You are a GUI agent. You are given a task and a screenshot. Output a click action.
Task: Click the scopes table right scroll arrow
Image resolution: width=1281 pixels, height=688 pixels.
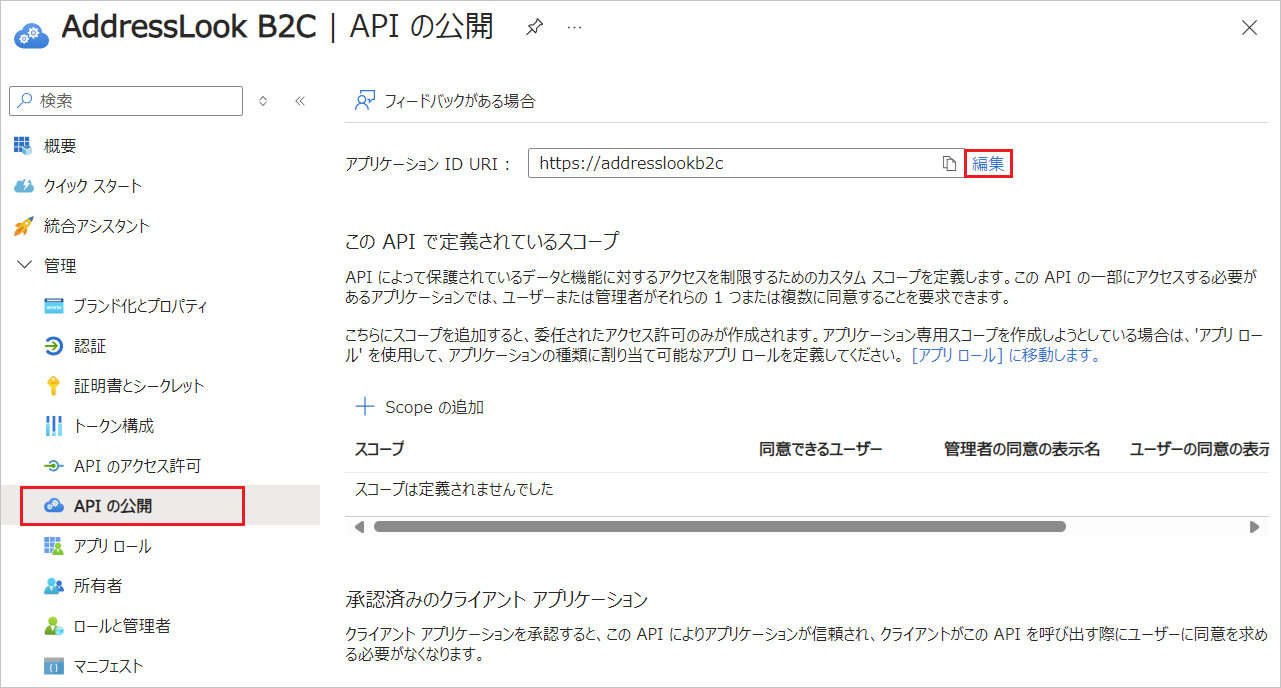[1254, 526]
